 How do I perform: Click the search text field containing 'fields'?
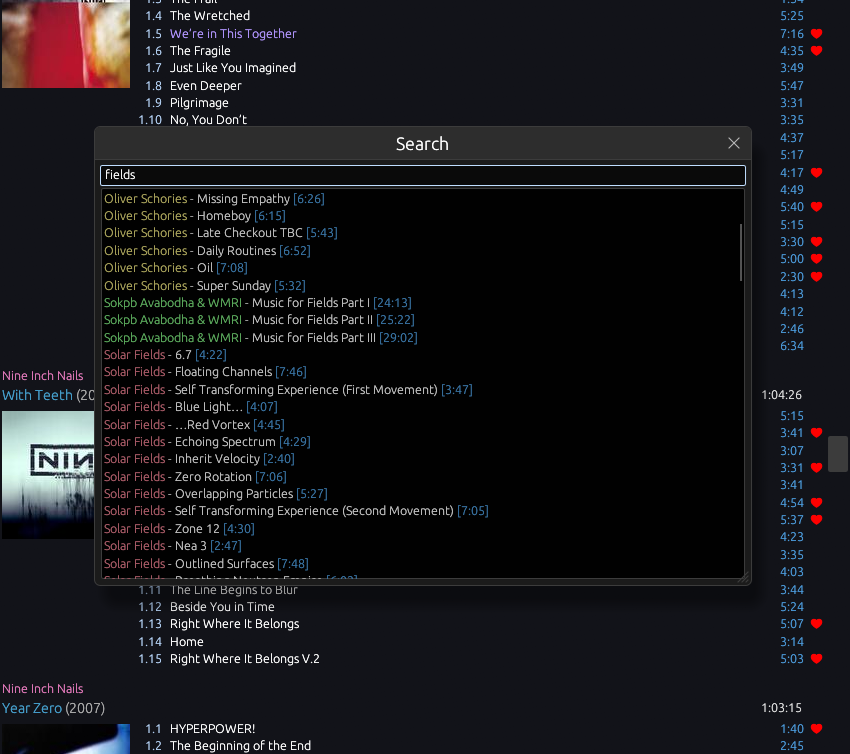click(422, 175)
